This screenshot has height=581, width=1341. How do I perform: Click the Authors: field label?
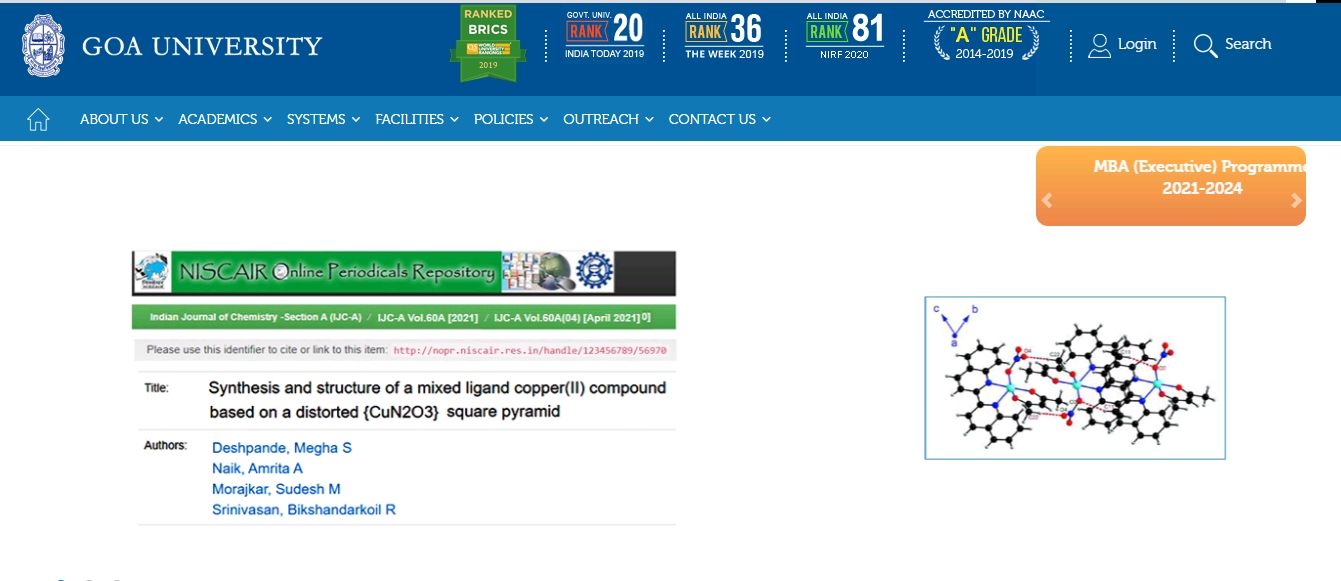click(x=165, y=444)
